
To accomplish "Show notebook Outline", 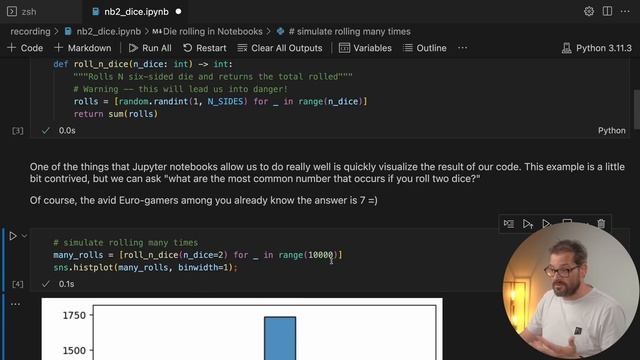I will 424,48.
